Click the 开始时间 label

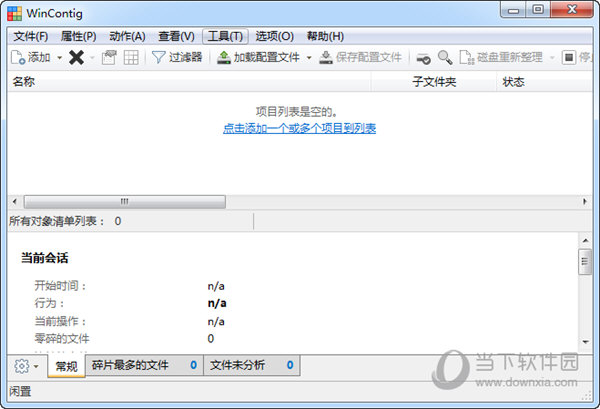point(60,286)
